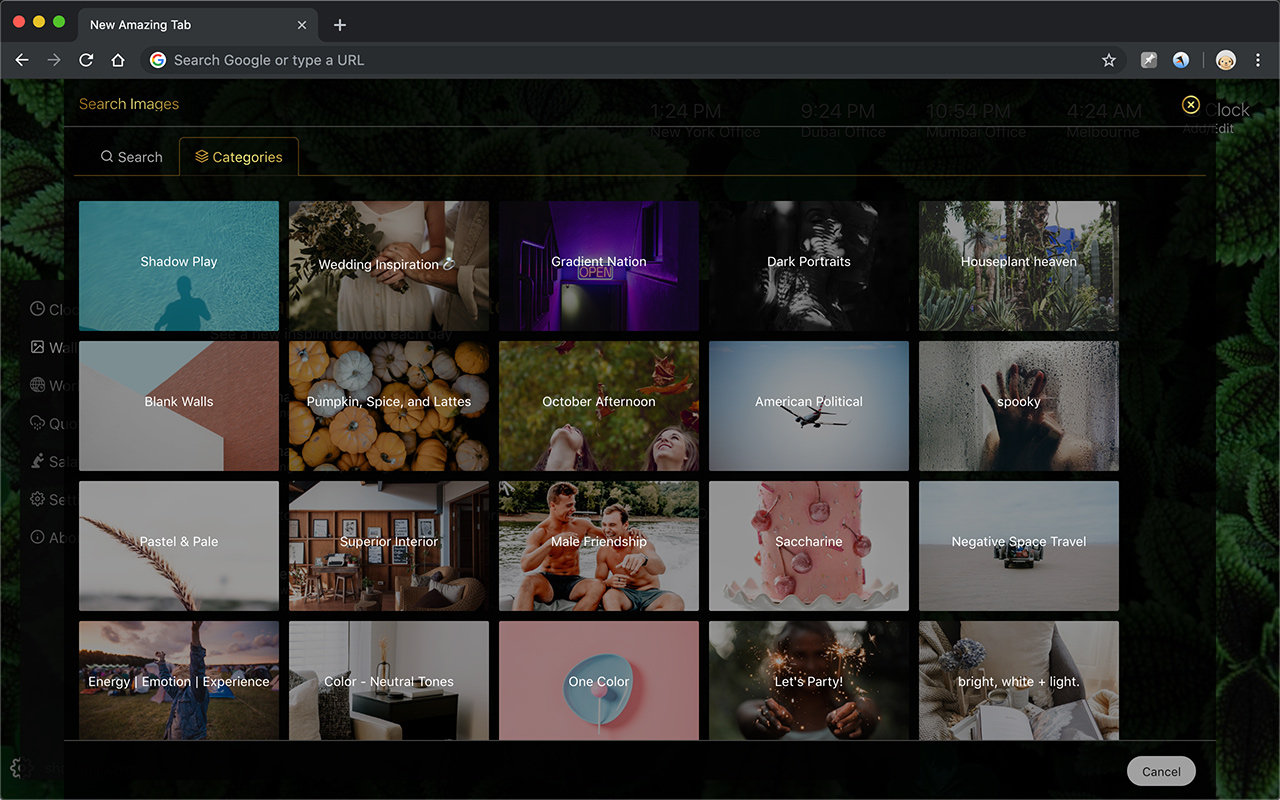Select the Categories tab
This screenshot has height=800, width=1280.
(239, 157)
